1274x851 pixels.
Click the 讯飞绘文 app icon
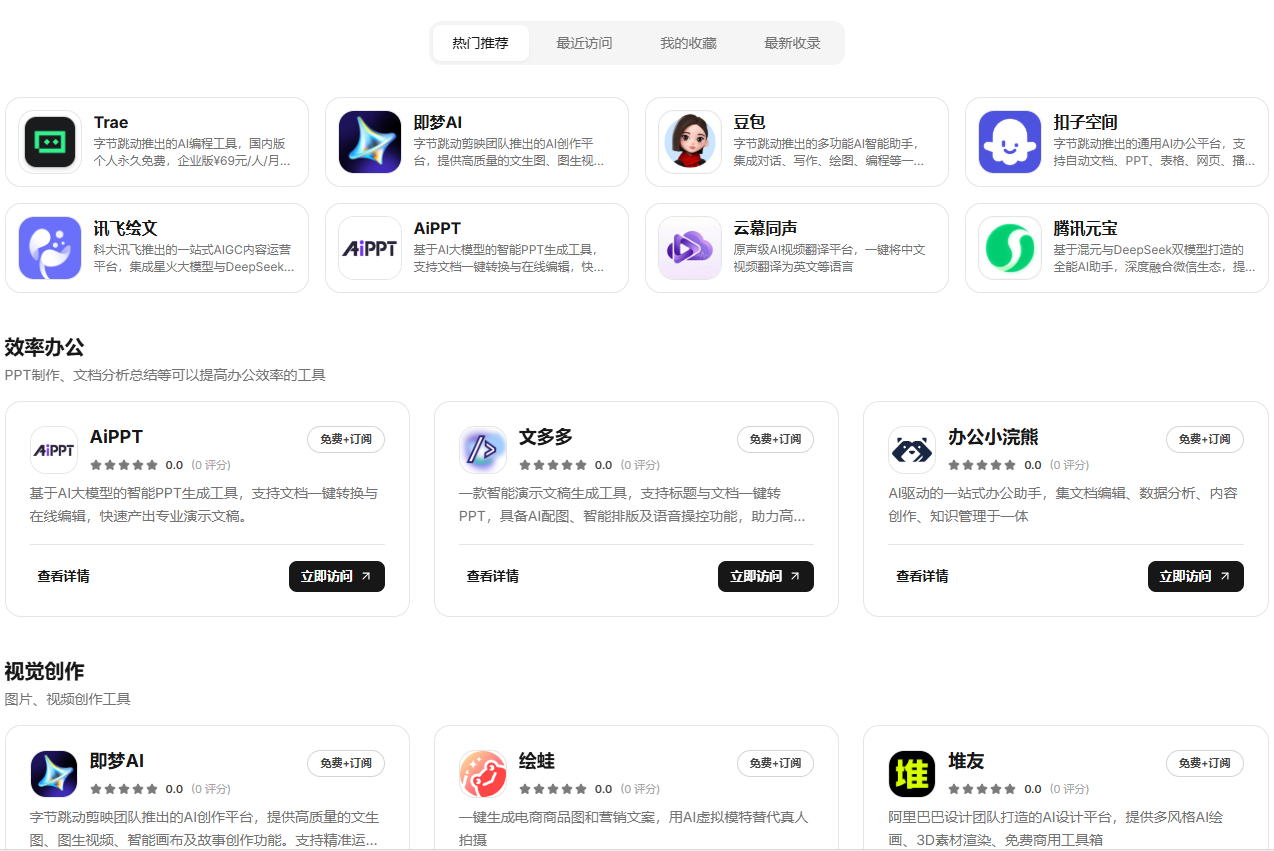click(x=49, y=248)
